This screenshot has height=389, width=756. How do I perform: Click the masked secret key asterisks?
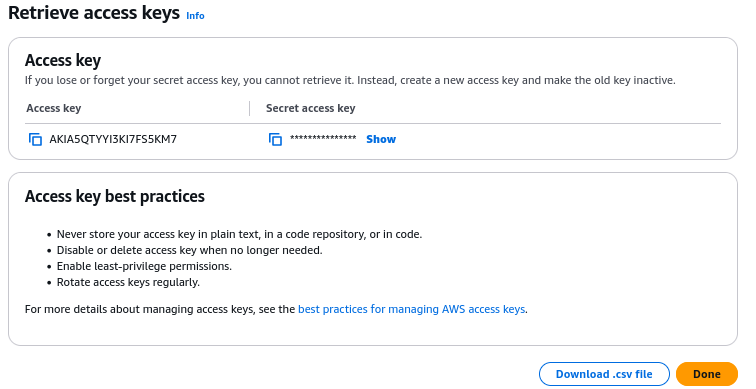(x=323, y=138)
